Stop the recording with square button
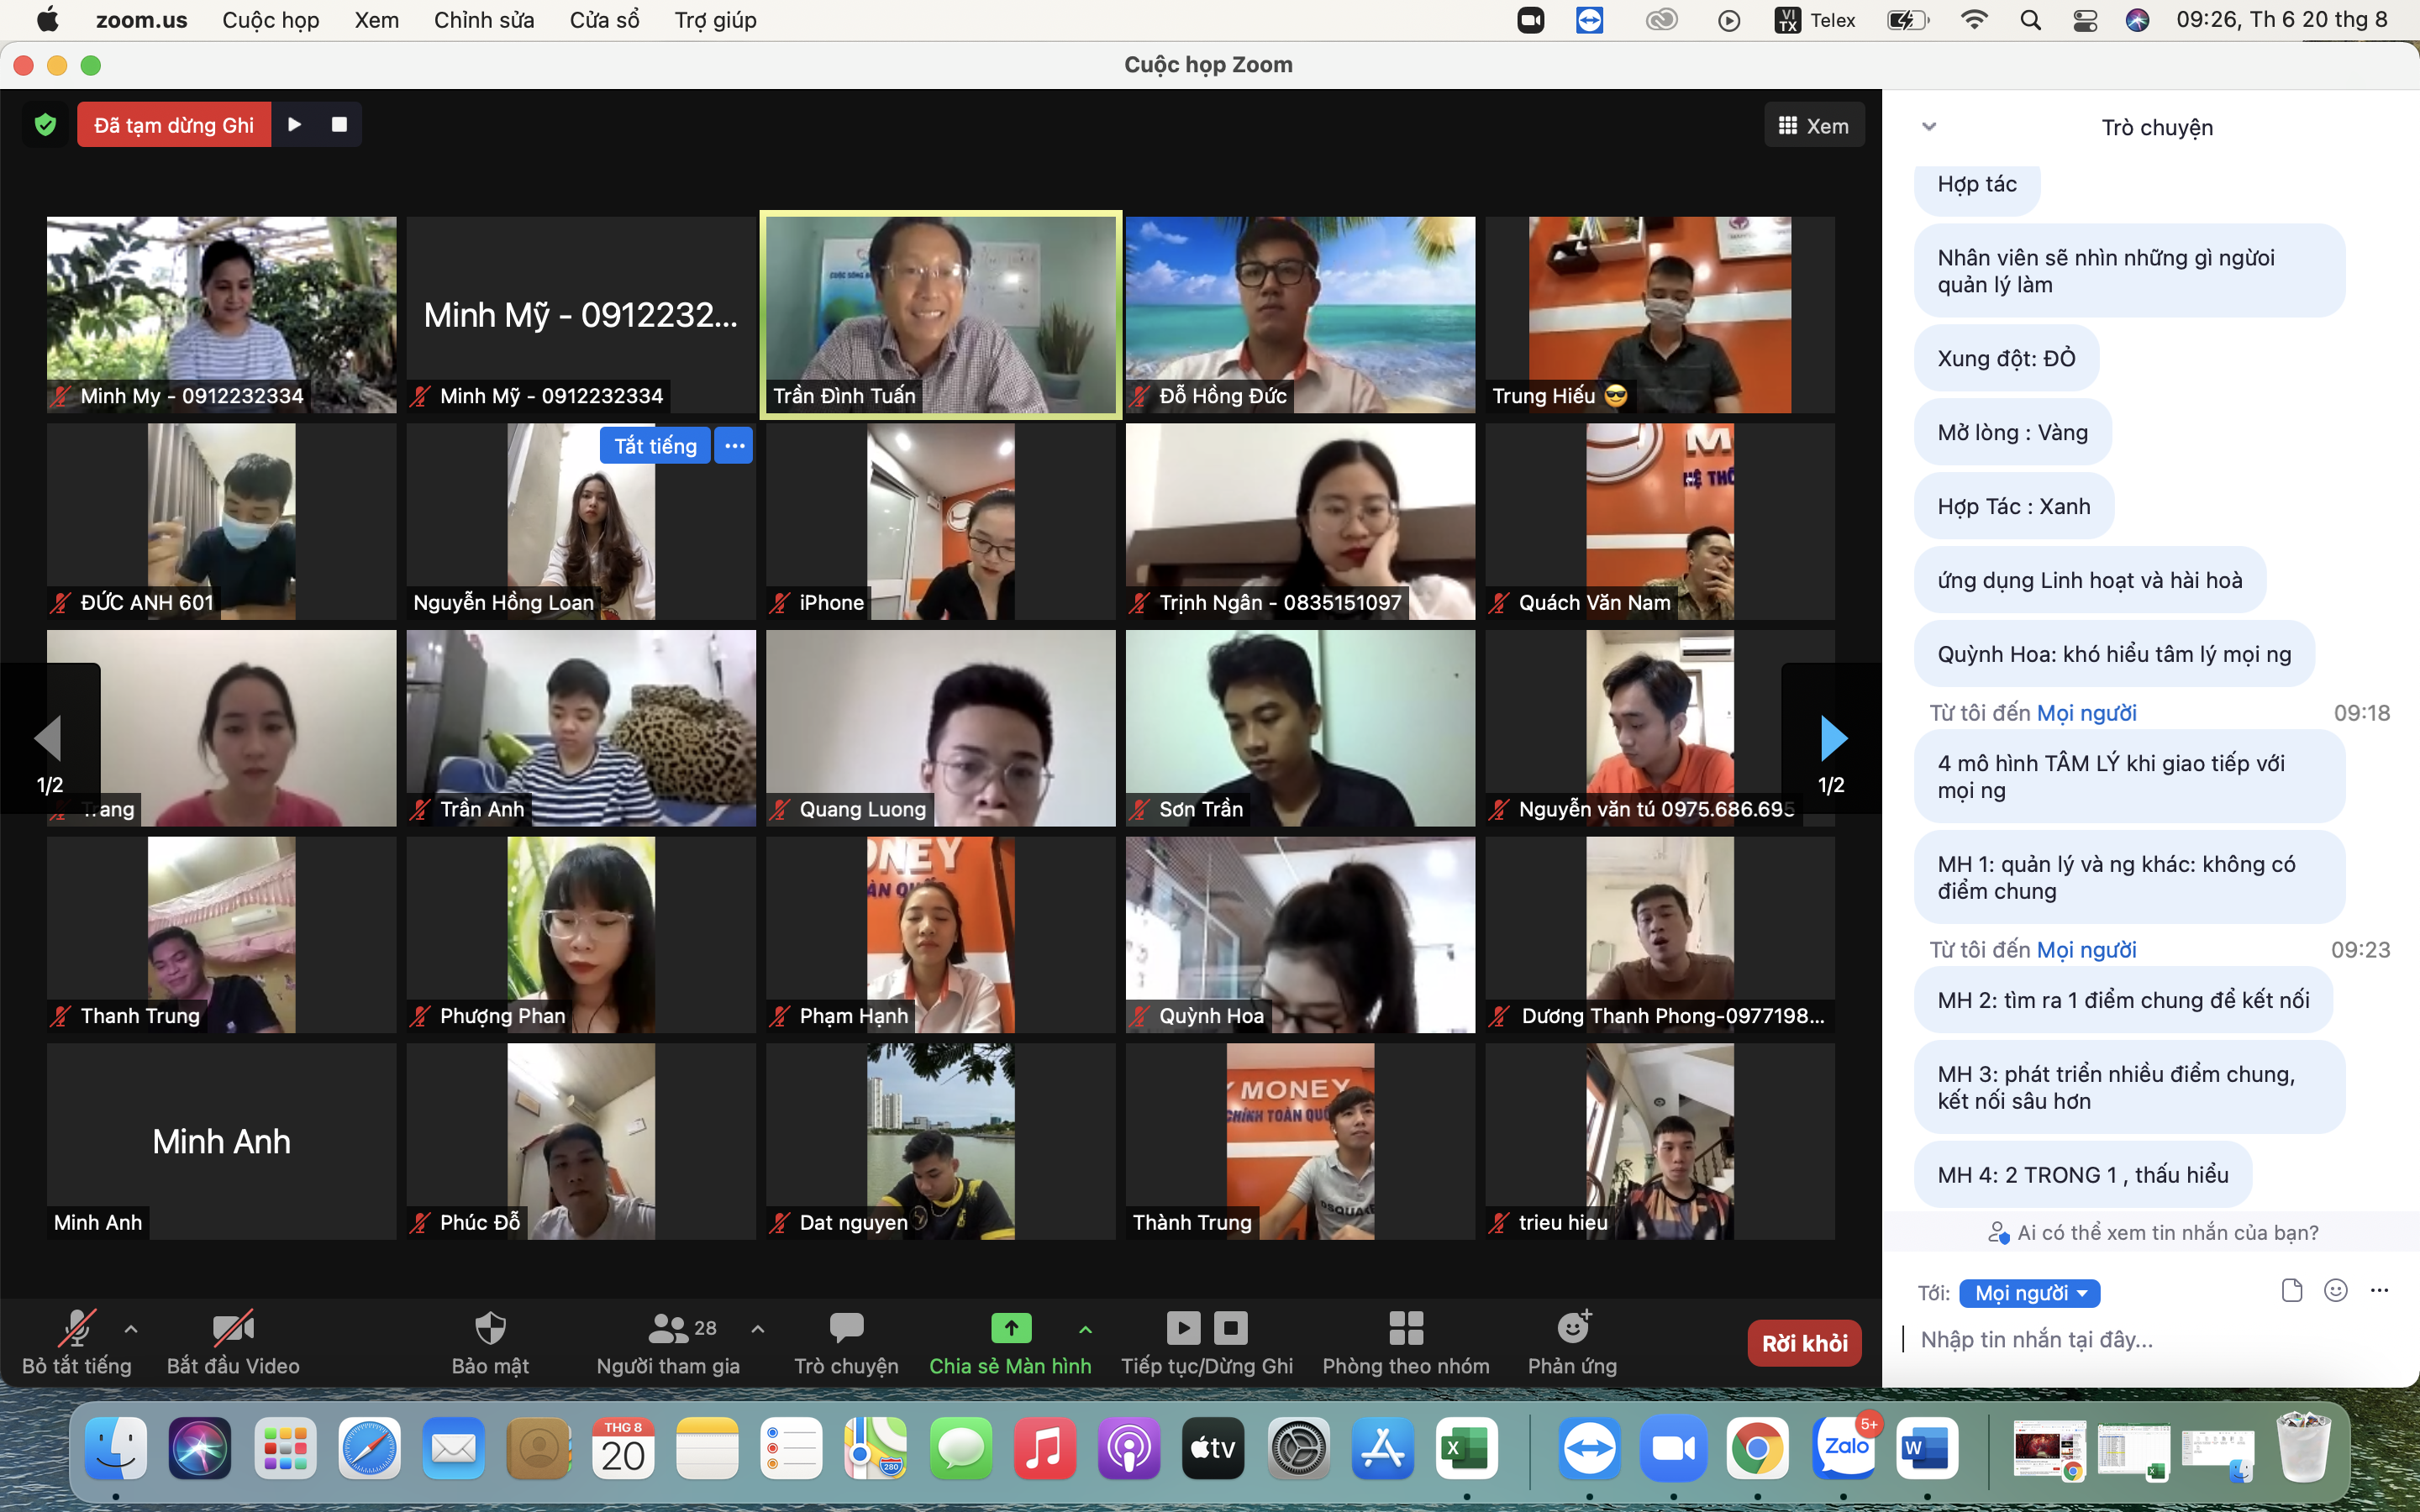2420x1512 pixels. (x=339, y=125)
